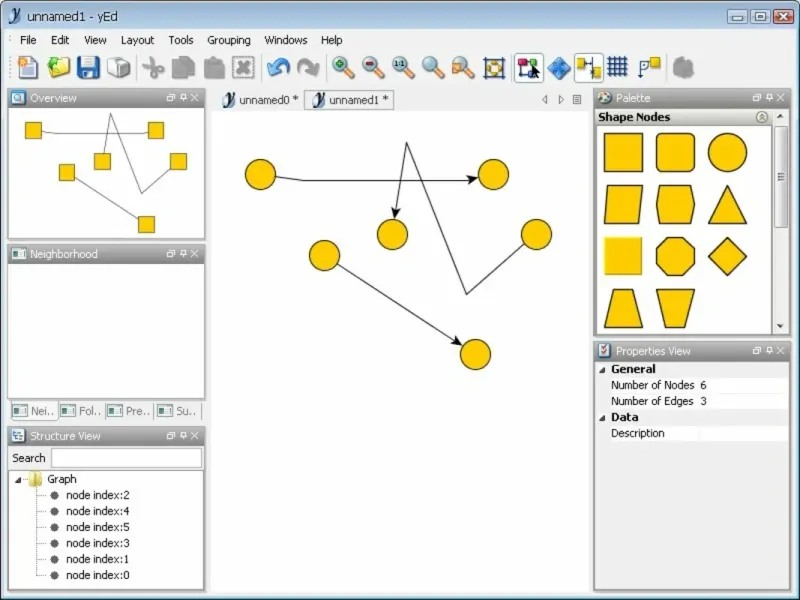Switch to the Nei.. panel tab
Viewport: 800px width, 600px height.
point(34,411)
